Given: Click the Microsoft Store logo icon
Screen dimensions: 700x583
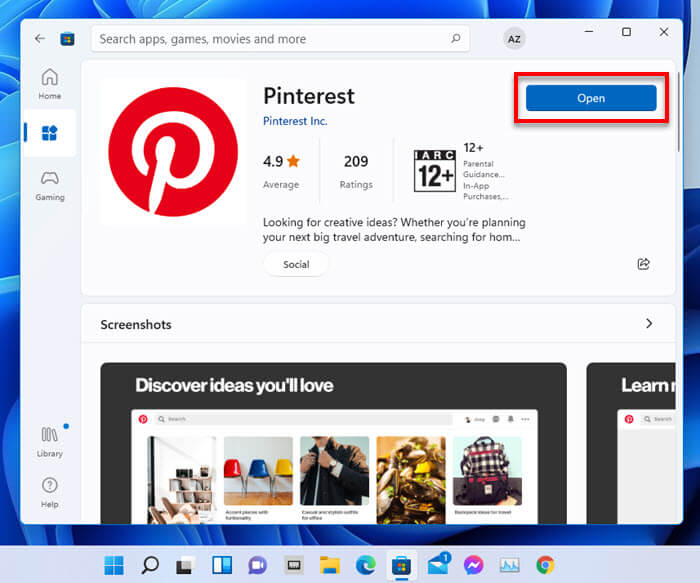Looking at the screenshot, I should [x=67, y=39].
